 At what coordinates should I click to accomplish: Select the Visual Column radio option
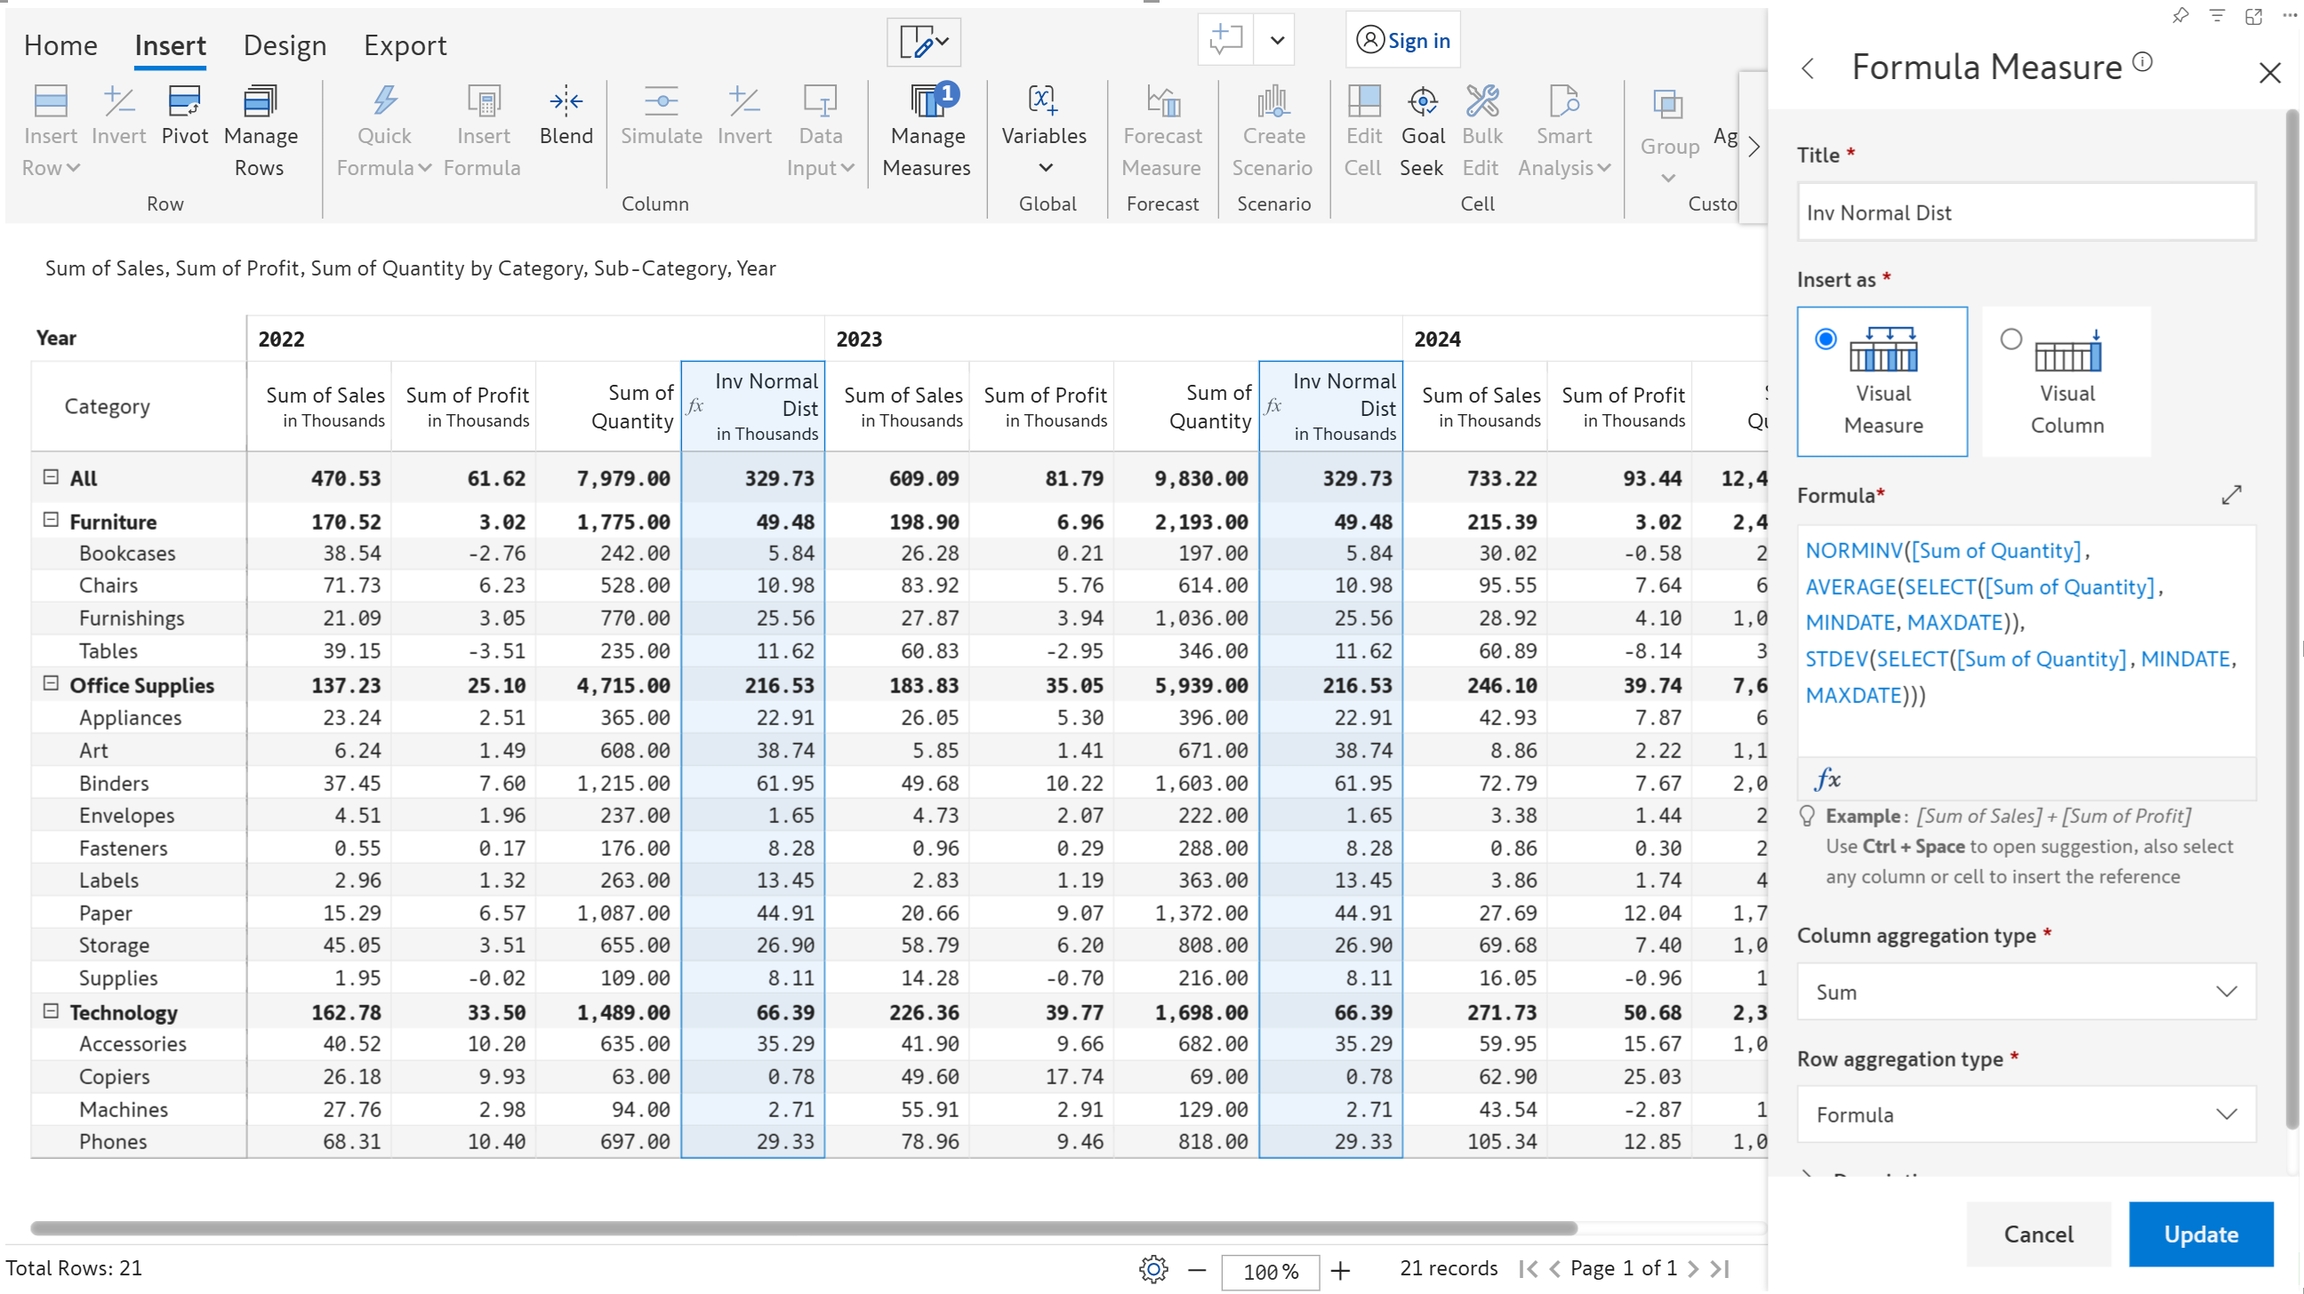(x=2011, y=340)
